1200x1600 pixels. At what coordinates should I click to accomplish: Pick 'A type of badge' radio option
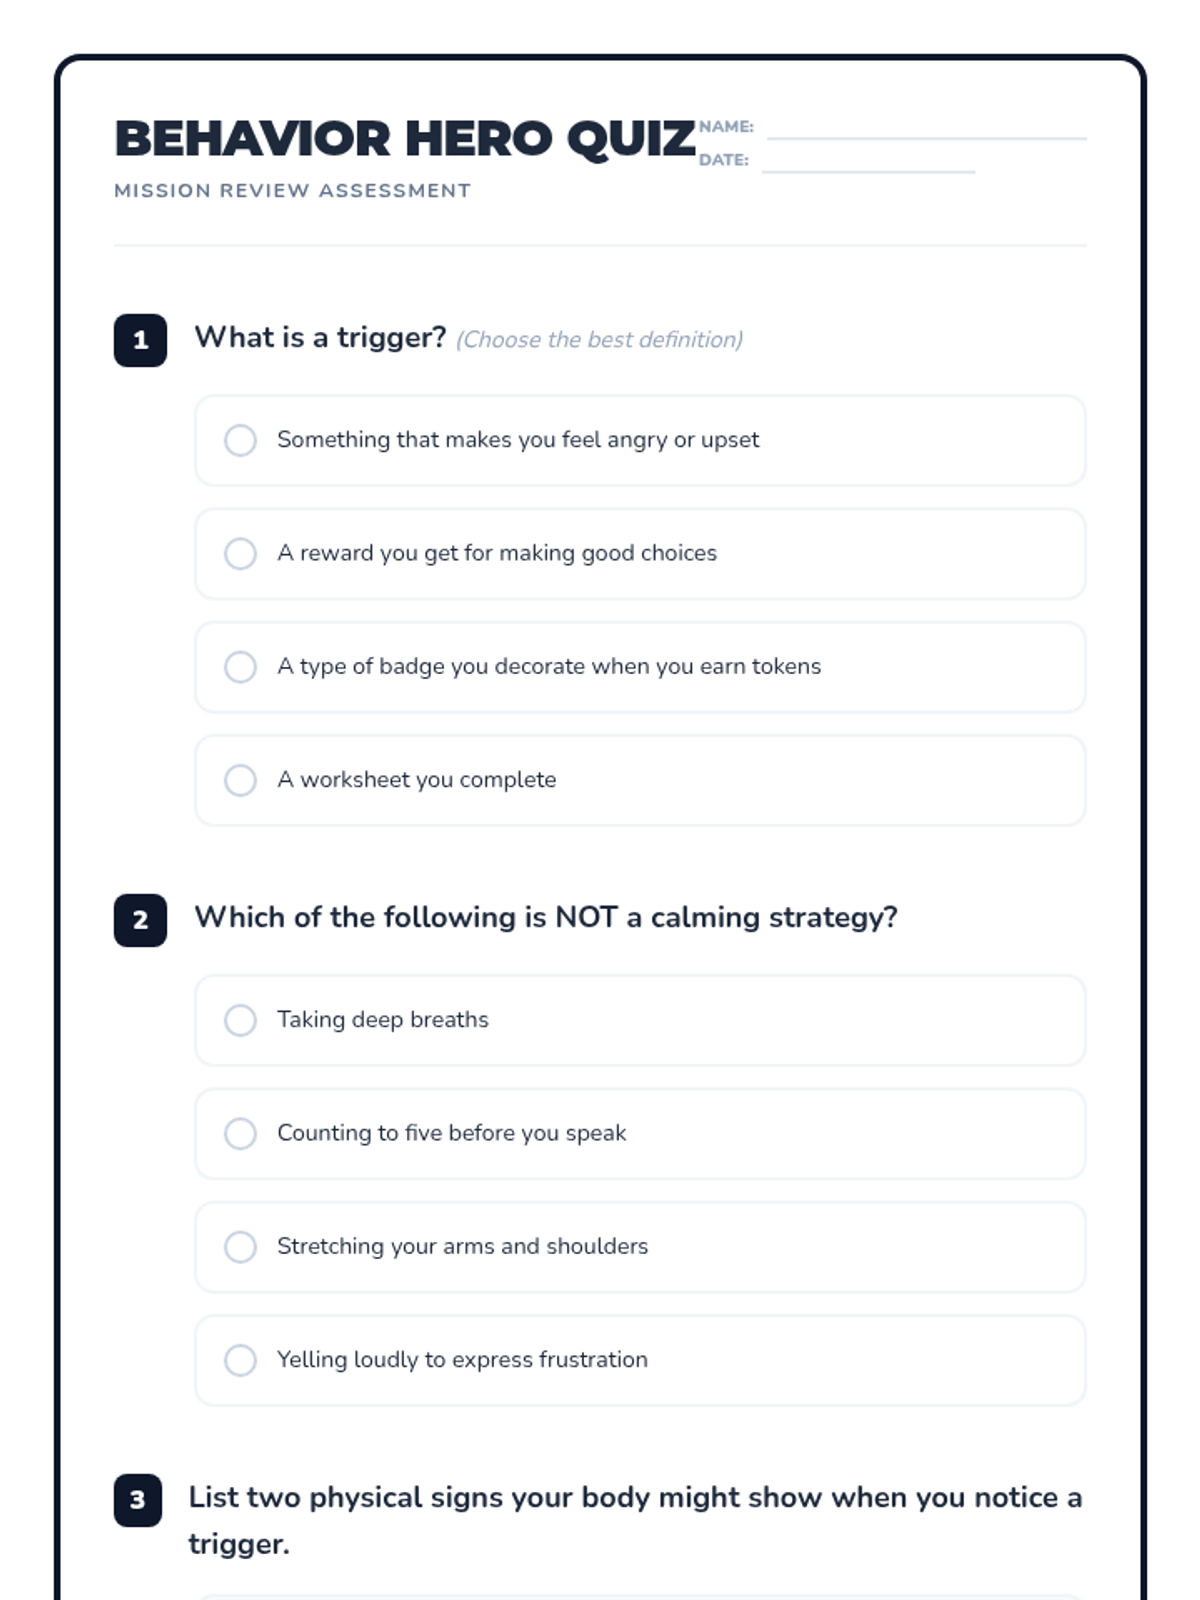pyautogui.click(x=240, y=667)
